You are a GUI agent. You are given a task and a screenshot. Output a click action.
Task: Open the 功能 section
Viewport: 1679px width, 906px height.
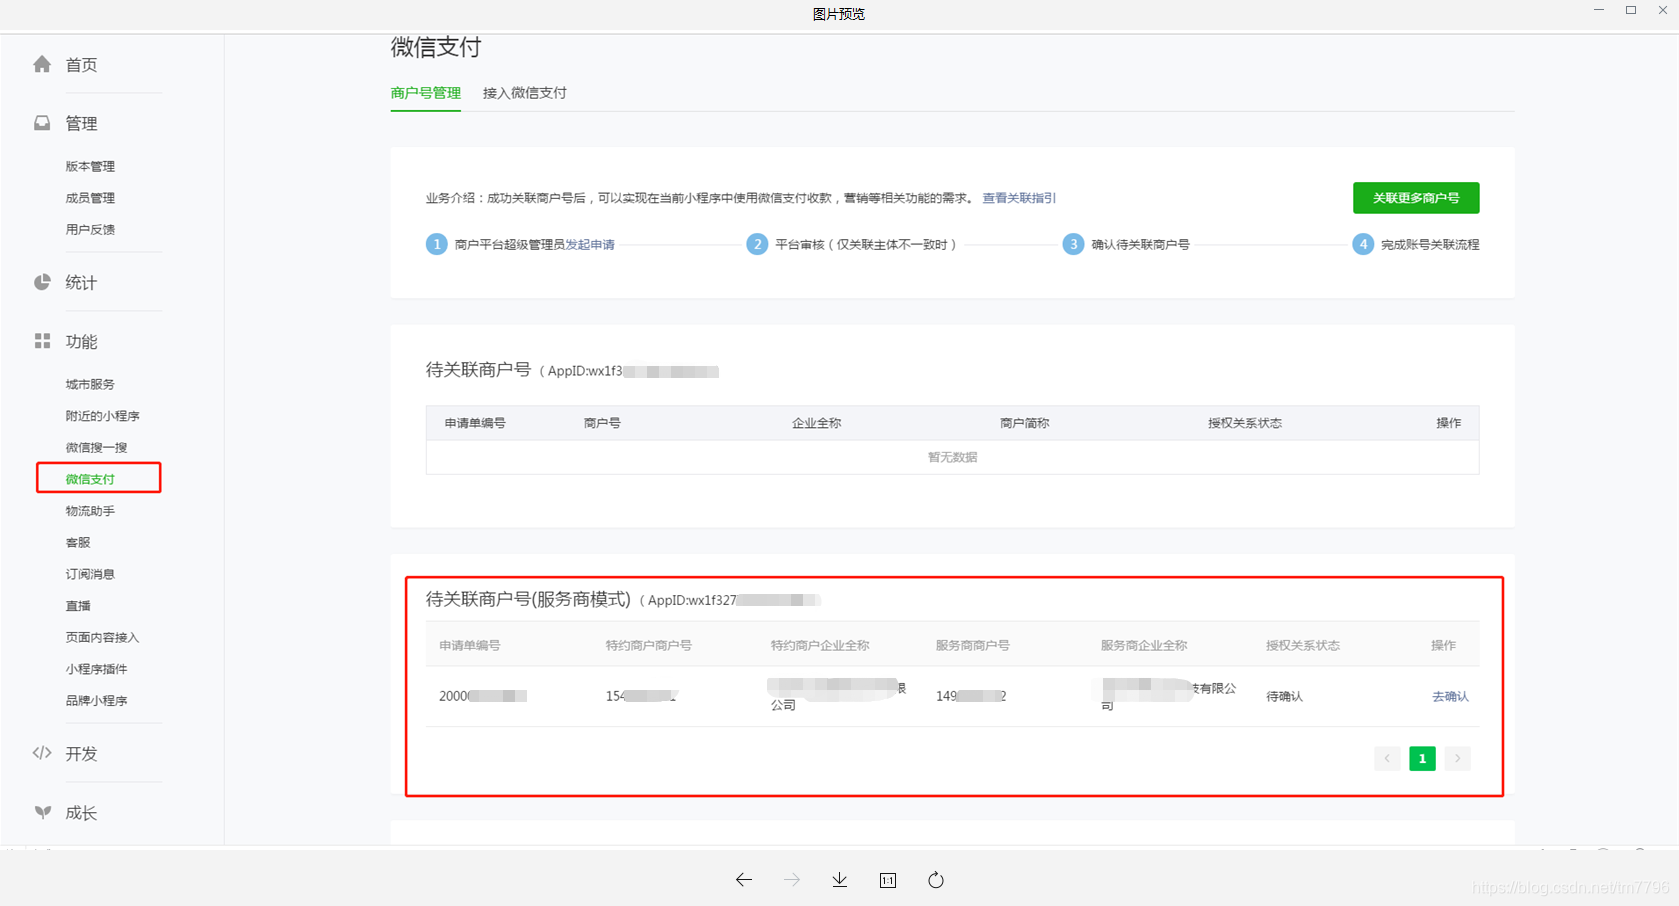pyautogui.click(x=81, y=342)
